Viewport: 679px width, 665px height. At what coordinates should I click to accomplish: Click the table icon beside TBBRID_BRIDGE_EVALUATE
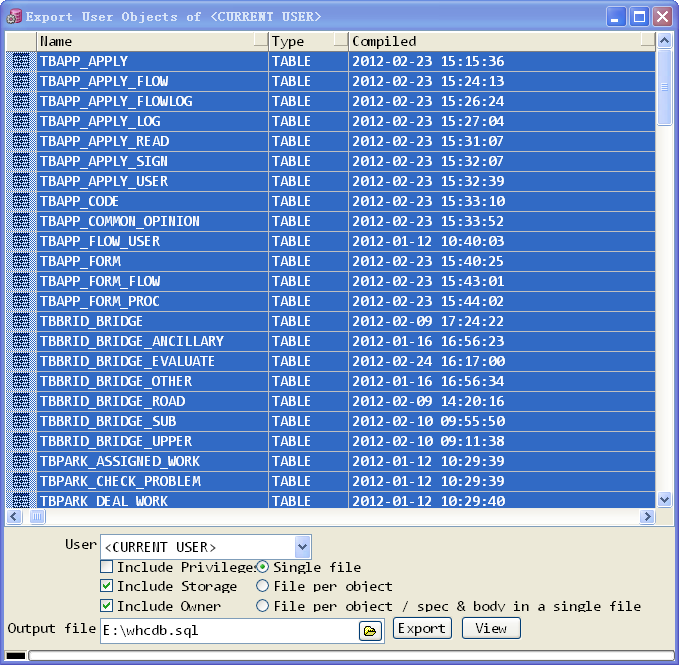pos(21,361)
